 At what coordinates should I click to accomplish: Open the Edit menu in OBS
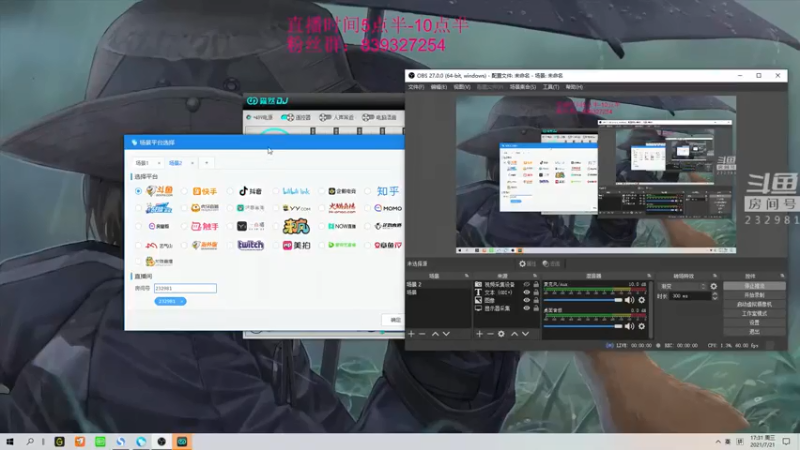point(439,87)
